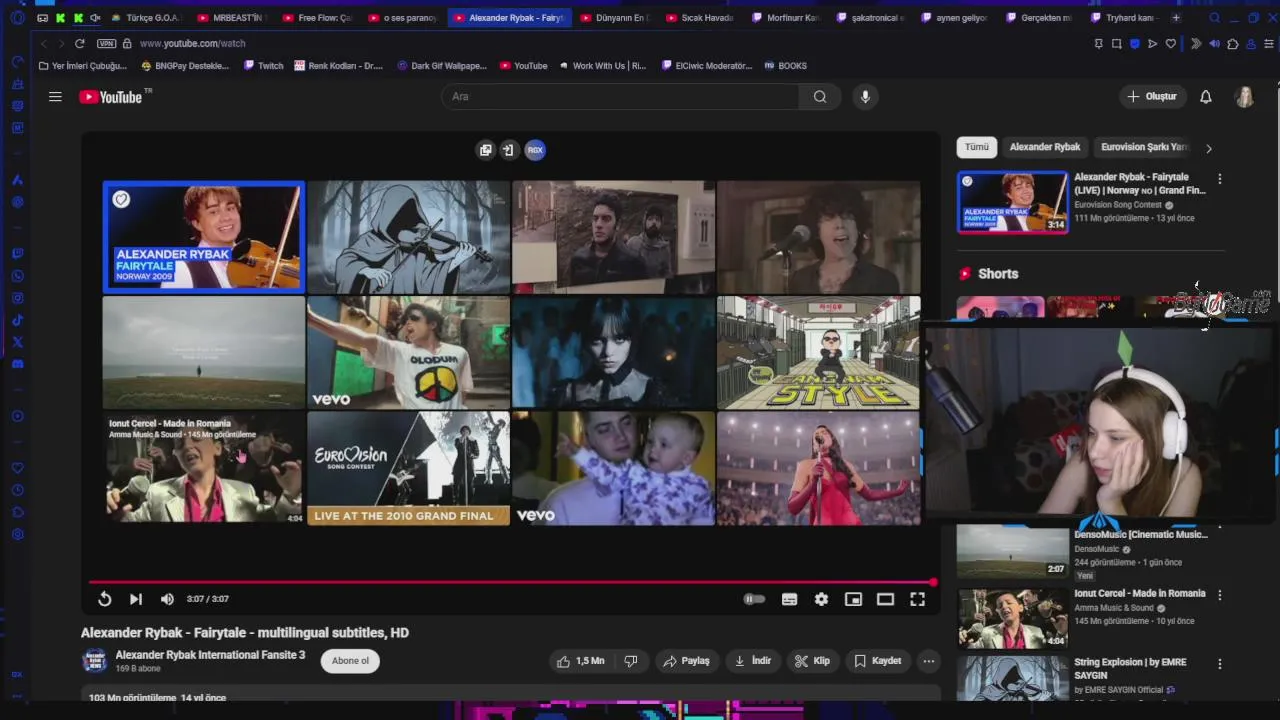Viewport: 1280px width, 720px height.
Task: Skip to next video in player
Action: [136, 599]
